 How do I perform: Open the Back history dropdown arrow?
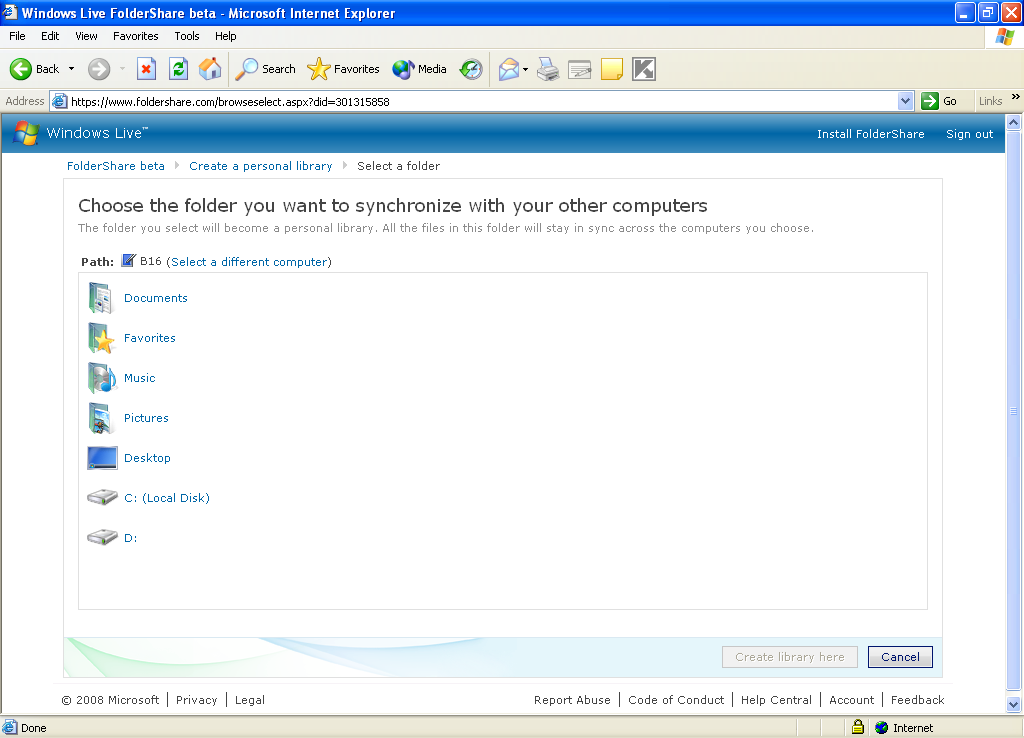click(71, 69)
